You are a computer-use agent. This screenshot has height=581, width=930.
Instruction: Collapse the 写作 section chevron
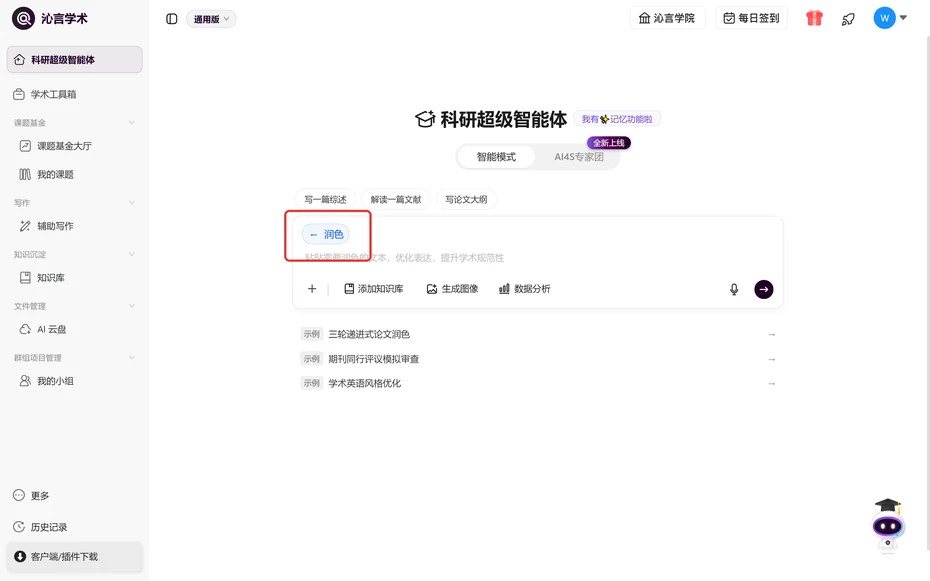pos(132,203)
